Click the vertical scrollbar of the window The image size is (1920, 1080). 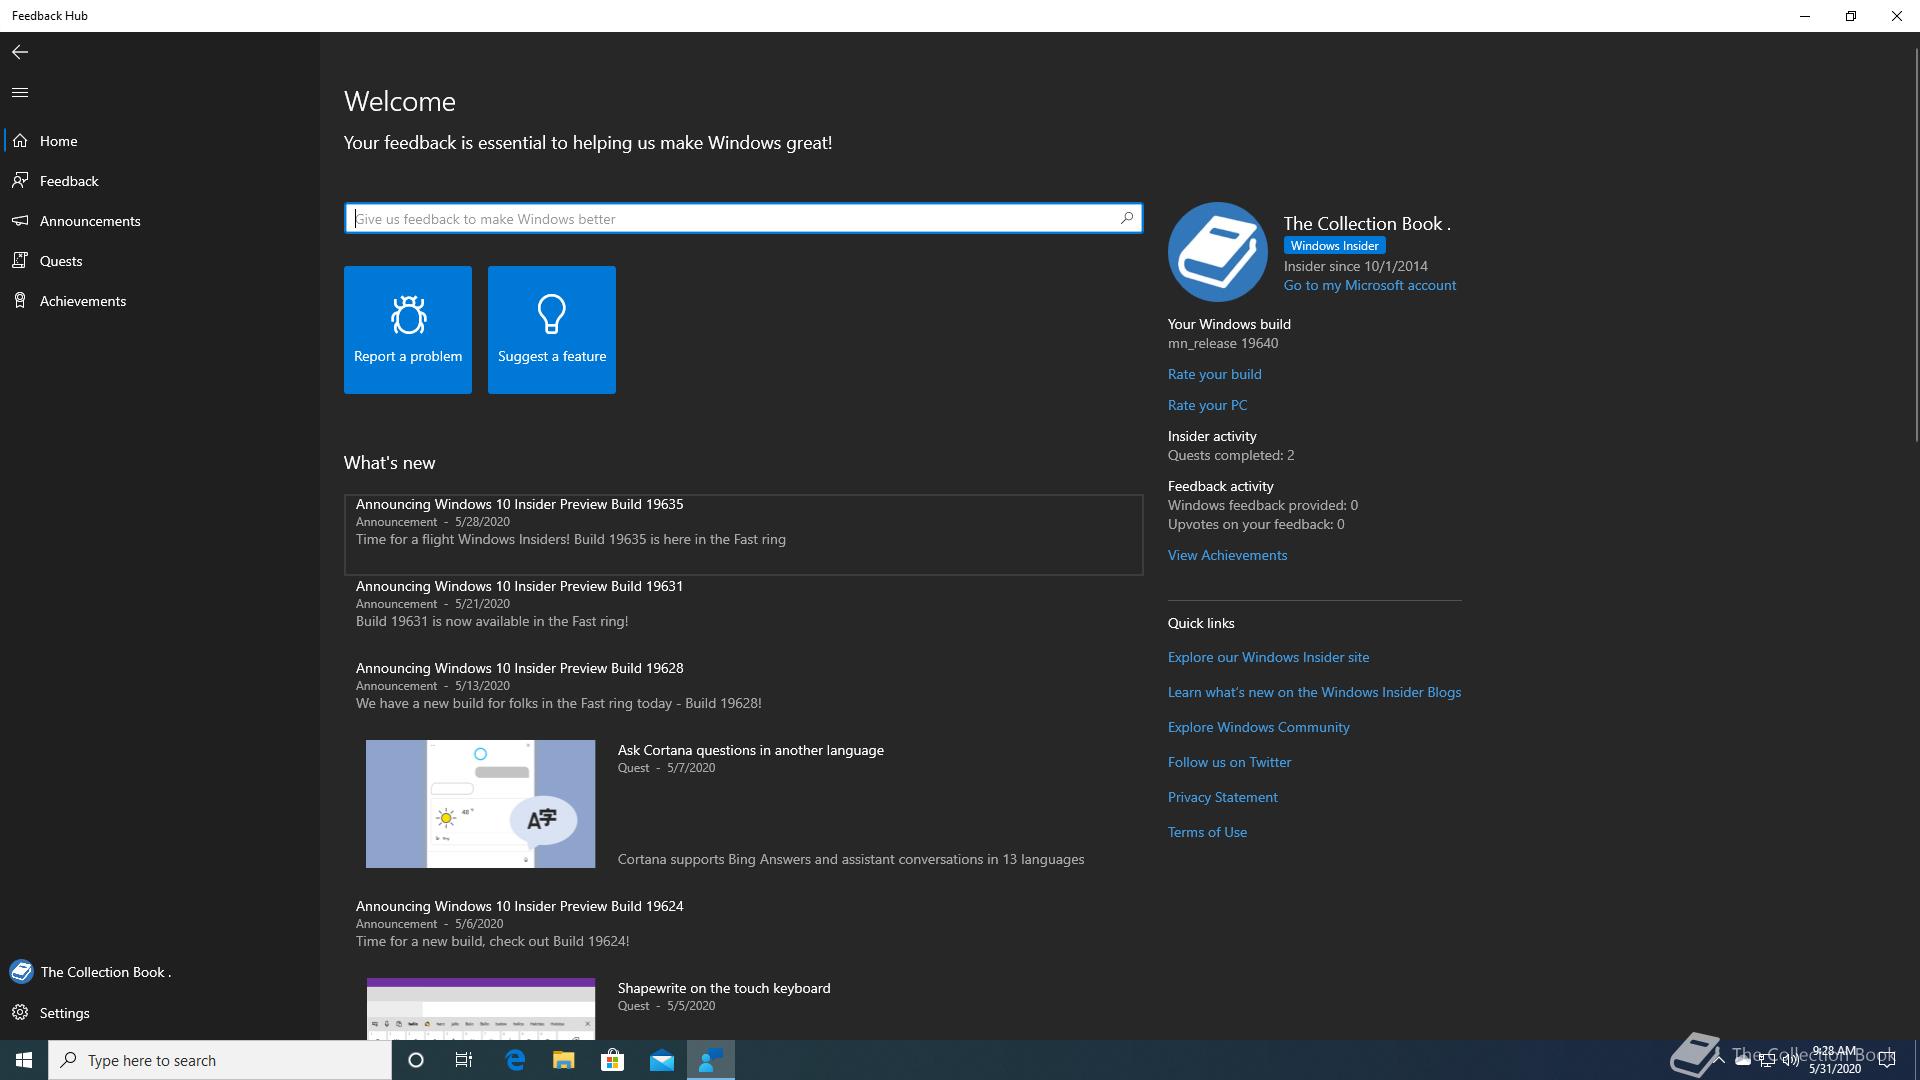coord(1915,245)
